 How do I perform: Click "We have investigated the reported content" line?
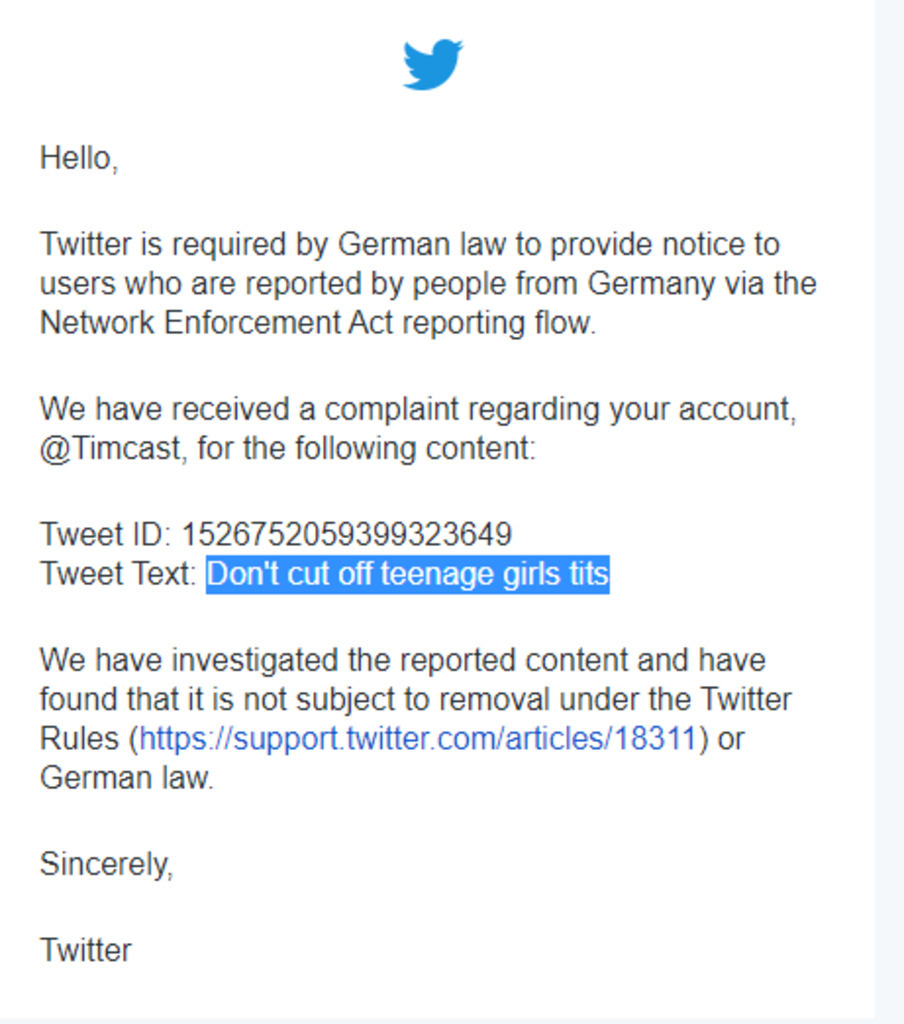point(402,660)
